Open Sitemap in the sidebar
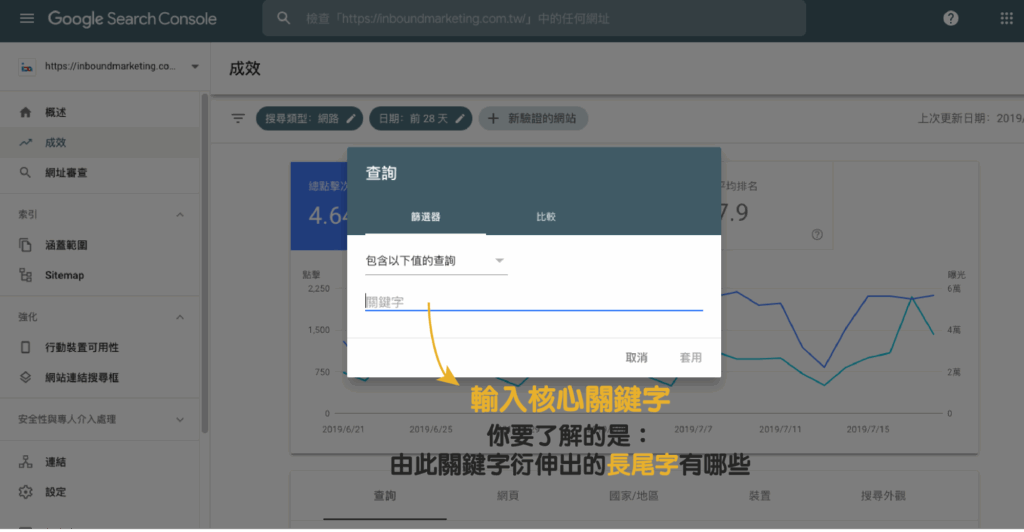This screenshot has width=1024, height=532. [x=100, y=275]
